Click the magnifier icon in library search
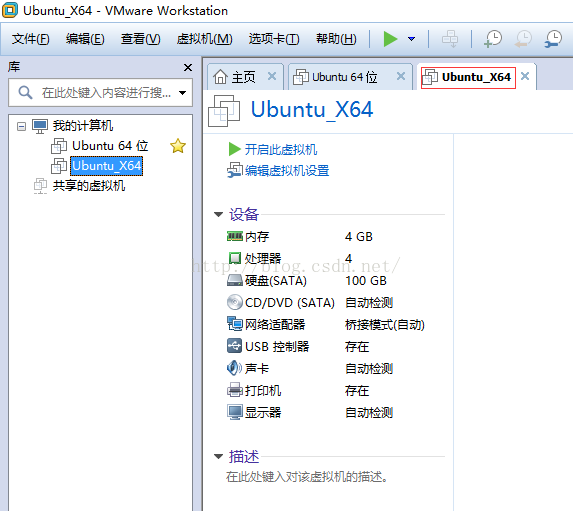This screenshot has width=573, height=511. (25, 93)
